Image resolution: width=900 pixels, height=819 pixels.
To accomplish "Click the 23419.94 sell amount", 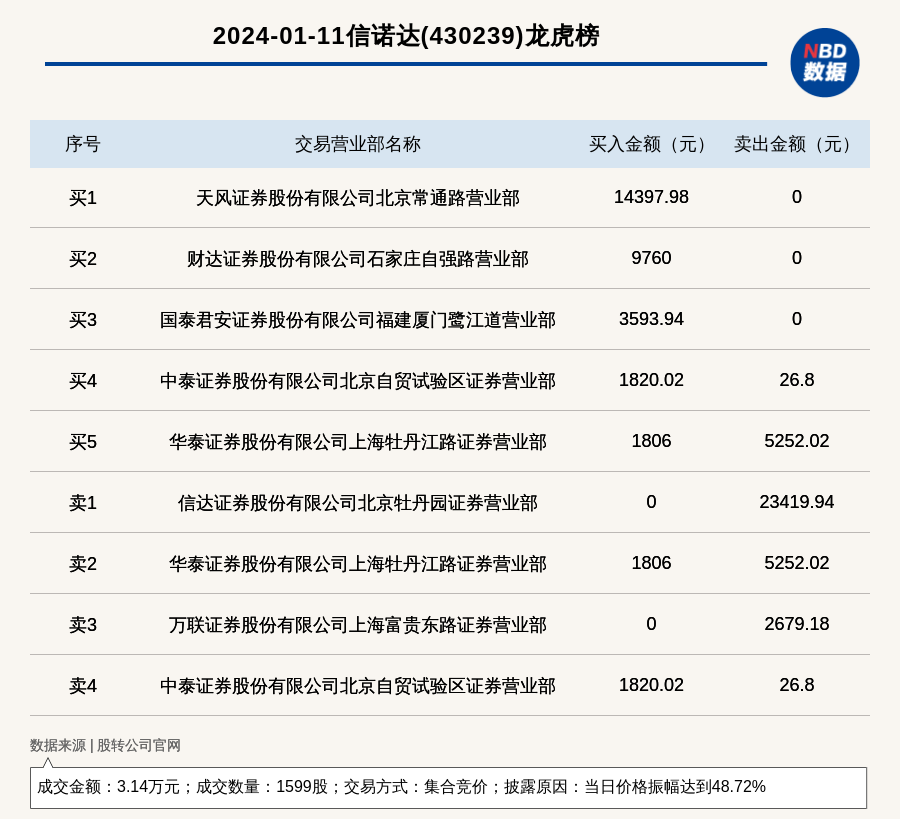I will click(796, 502).
